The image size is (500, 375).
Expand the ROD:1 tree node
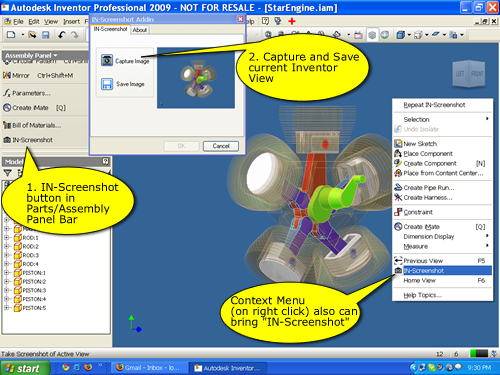click(x=6, y=238)
